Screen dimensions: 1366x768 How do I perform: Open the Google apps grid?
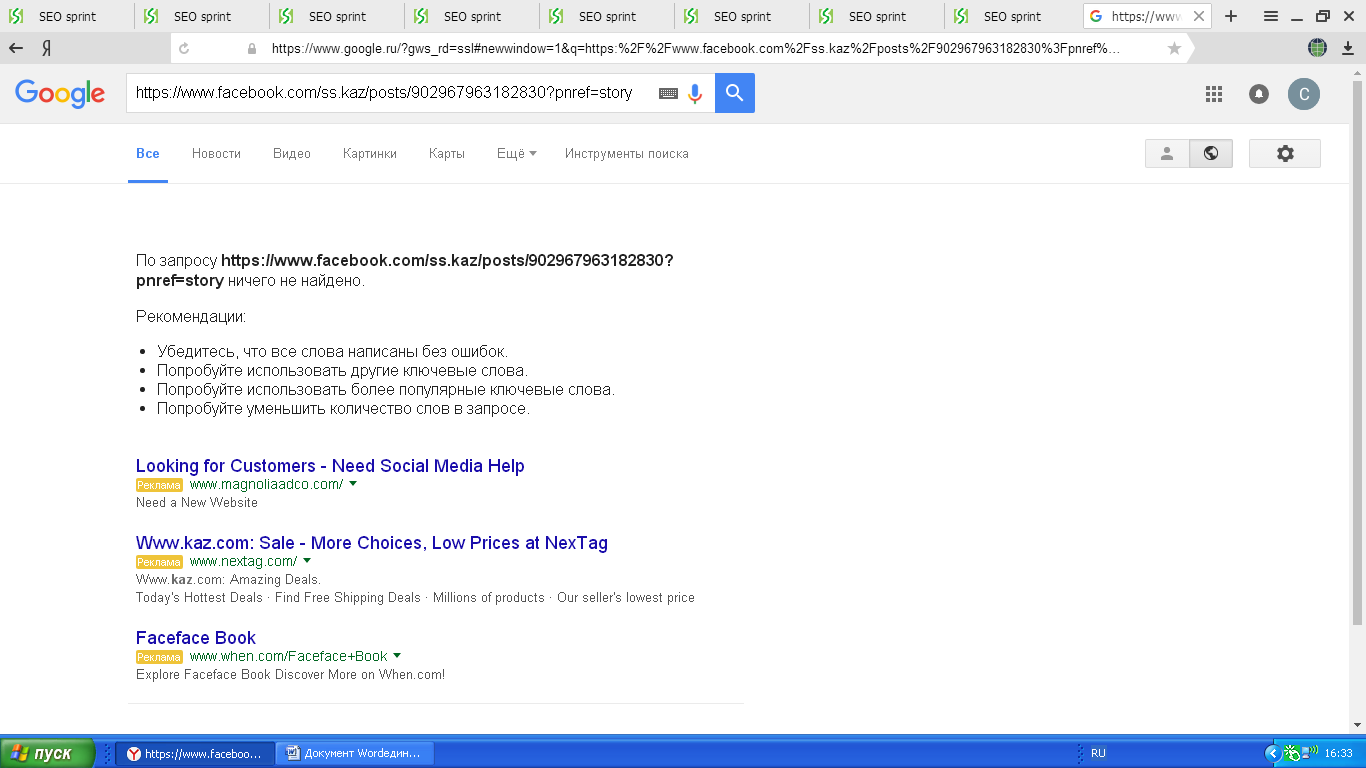[x=1214, y=94]
